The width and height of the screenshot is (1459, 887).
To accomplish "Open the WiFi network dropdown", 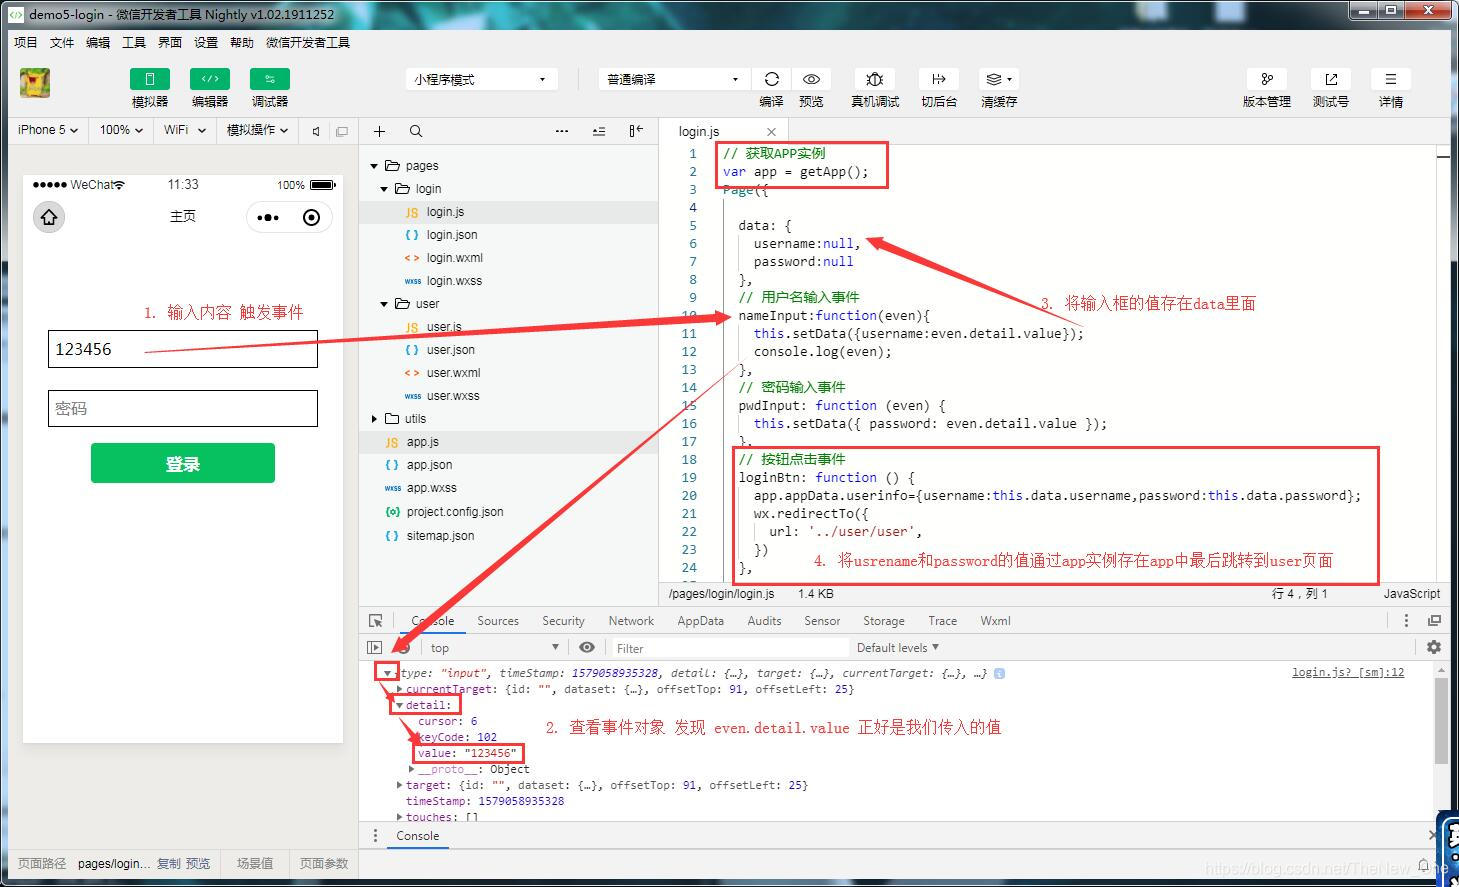I will click(x=184, y=130).
